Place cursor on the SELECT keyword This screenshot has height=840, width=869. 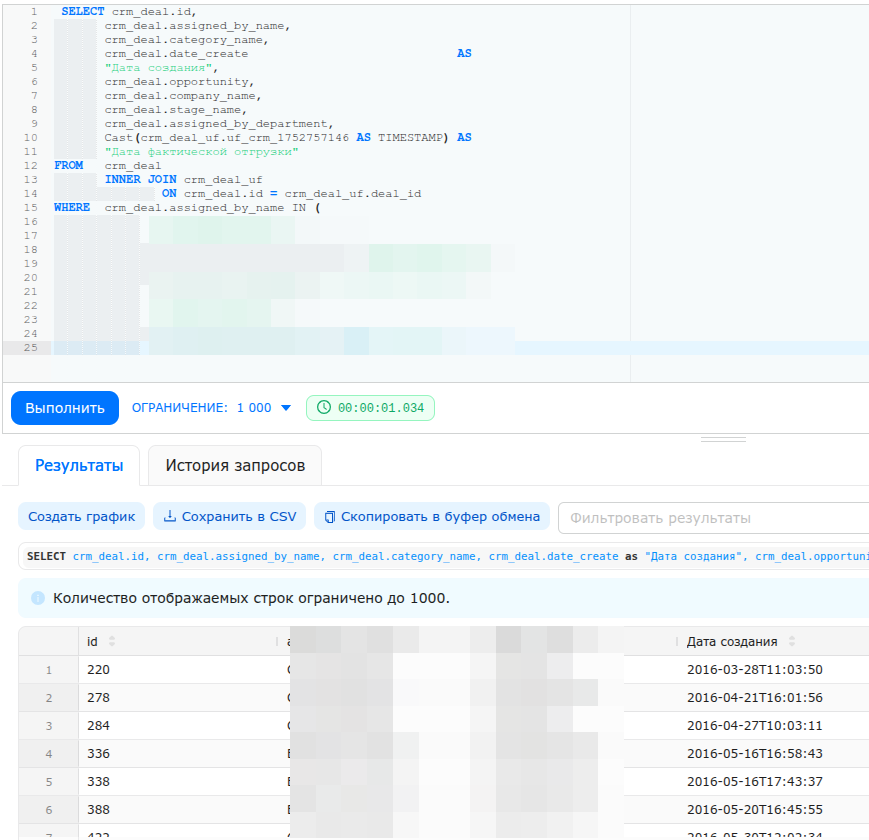click(x=83, y=12)
